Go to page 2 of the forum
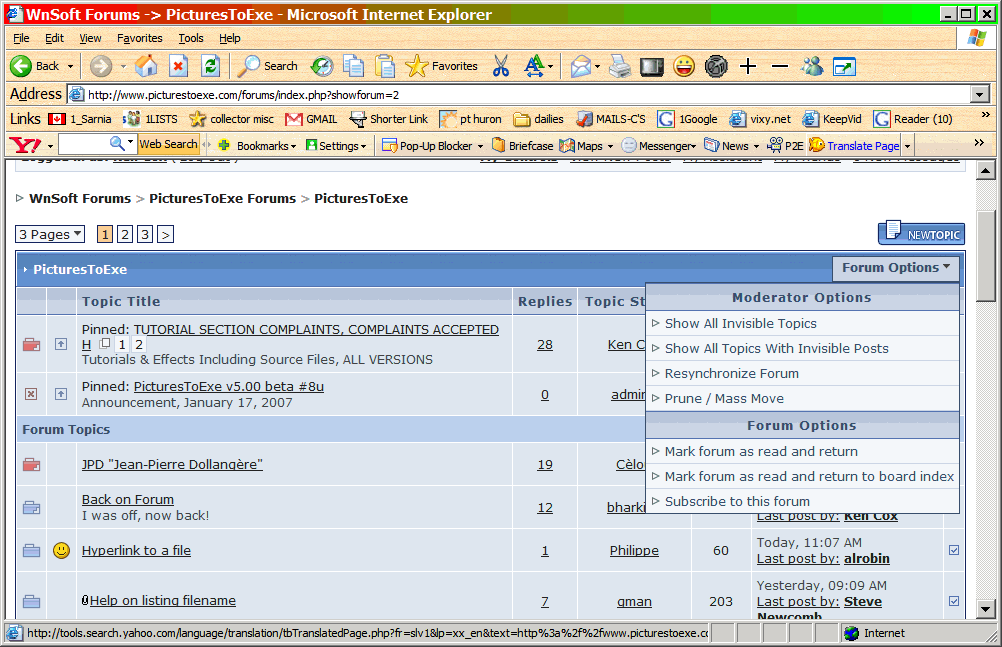Image resolution: width=1002 pixels, height=647 pixels. 125,235
